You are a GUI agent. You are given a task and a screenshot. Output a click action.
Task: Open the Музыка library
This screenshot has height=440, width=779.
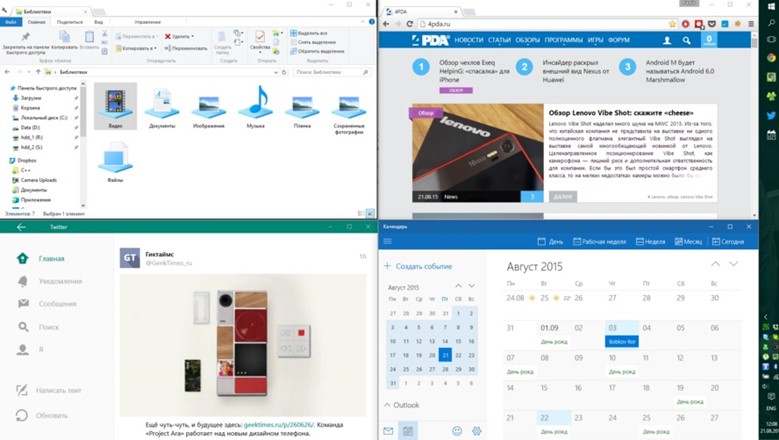pos(255,108)
